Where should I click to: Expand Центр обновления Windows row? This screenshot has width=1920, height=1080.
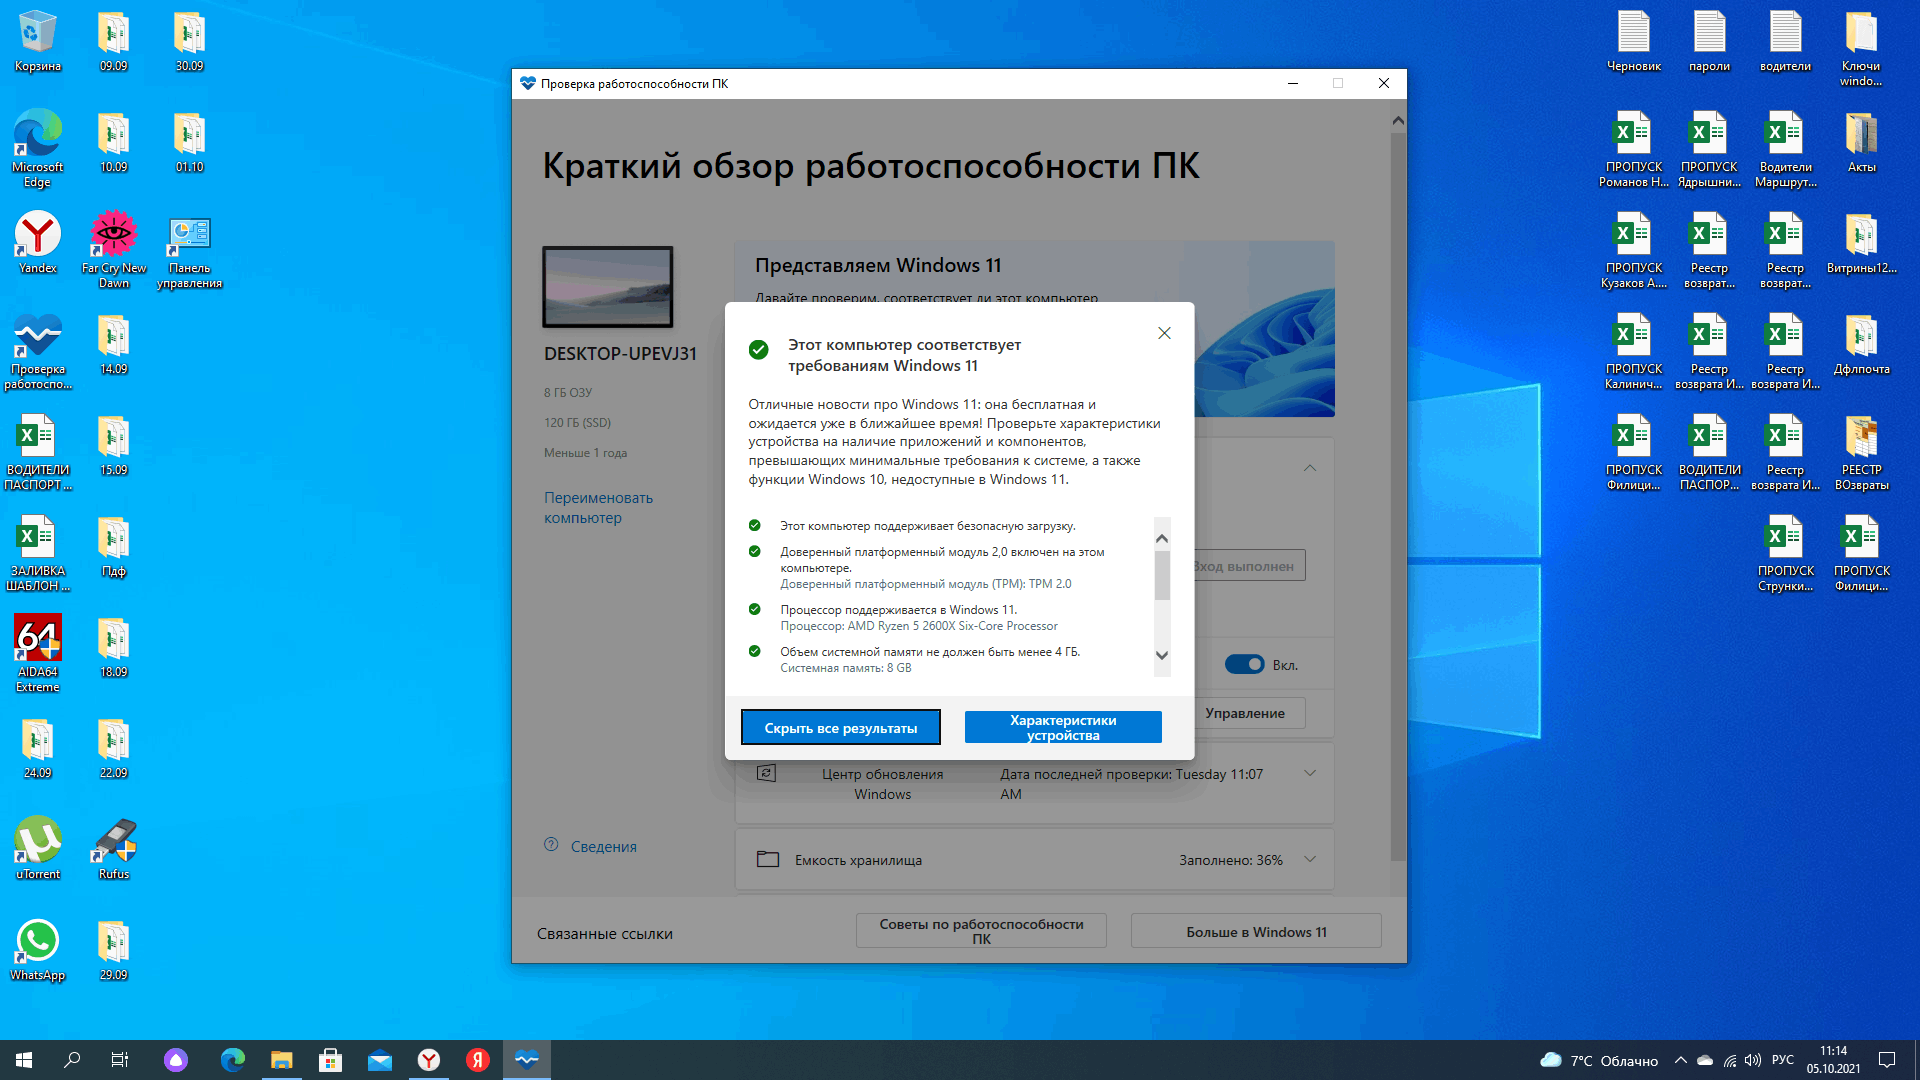1309,773
